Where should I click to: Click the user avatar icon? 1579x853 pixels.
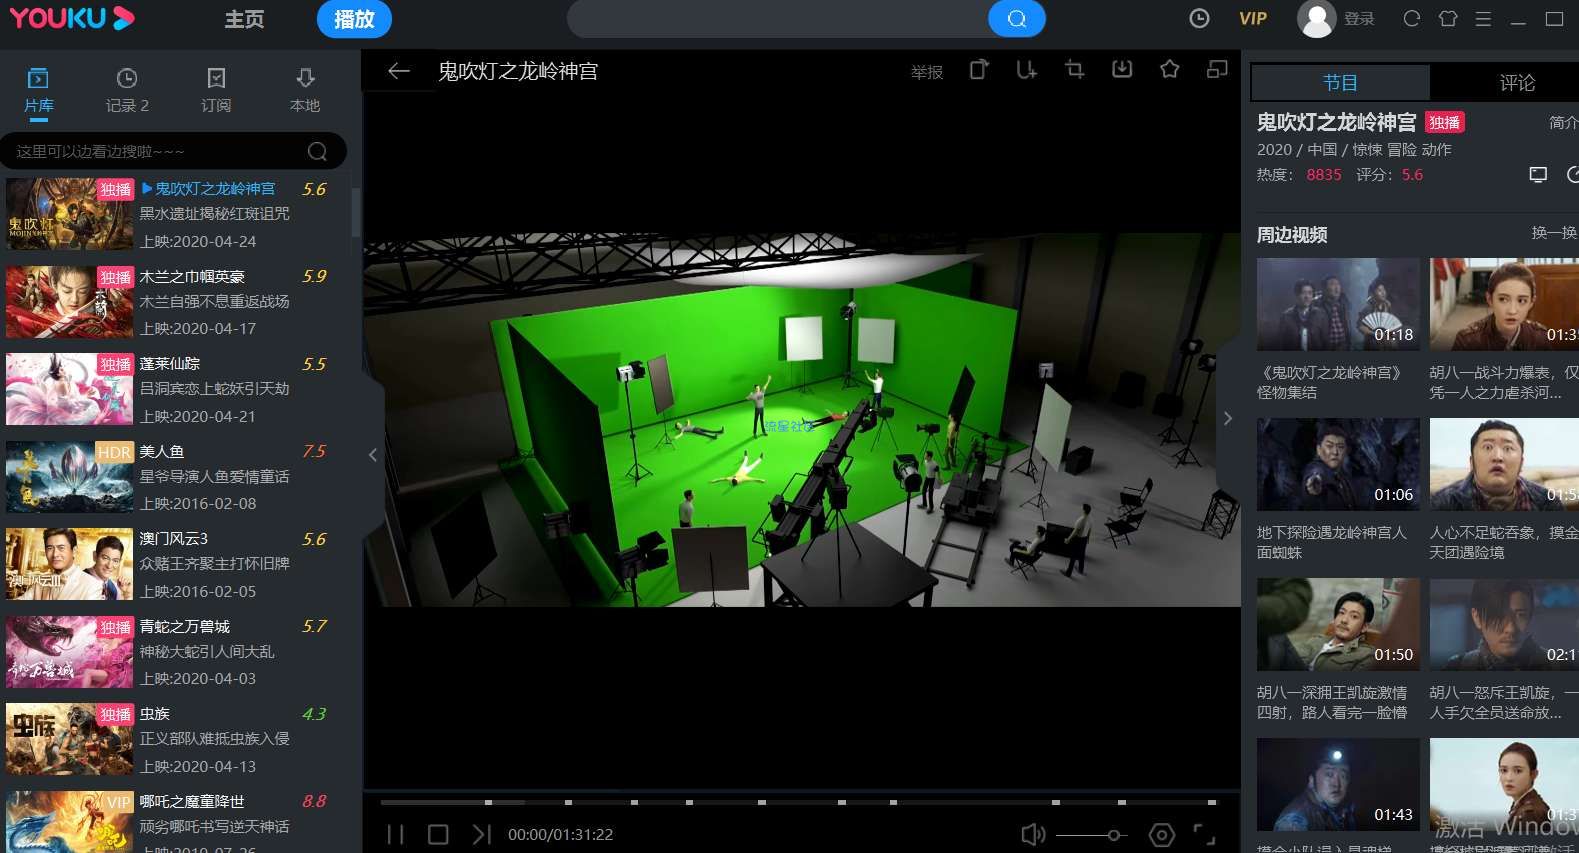coord(1316,19)
